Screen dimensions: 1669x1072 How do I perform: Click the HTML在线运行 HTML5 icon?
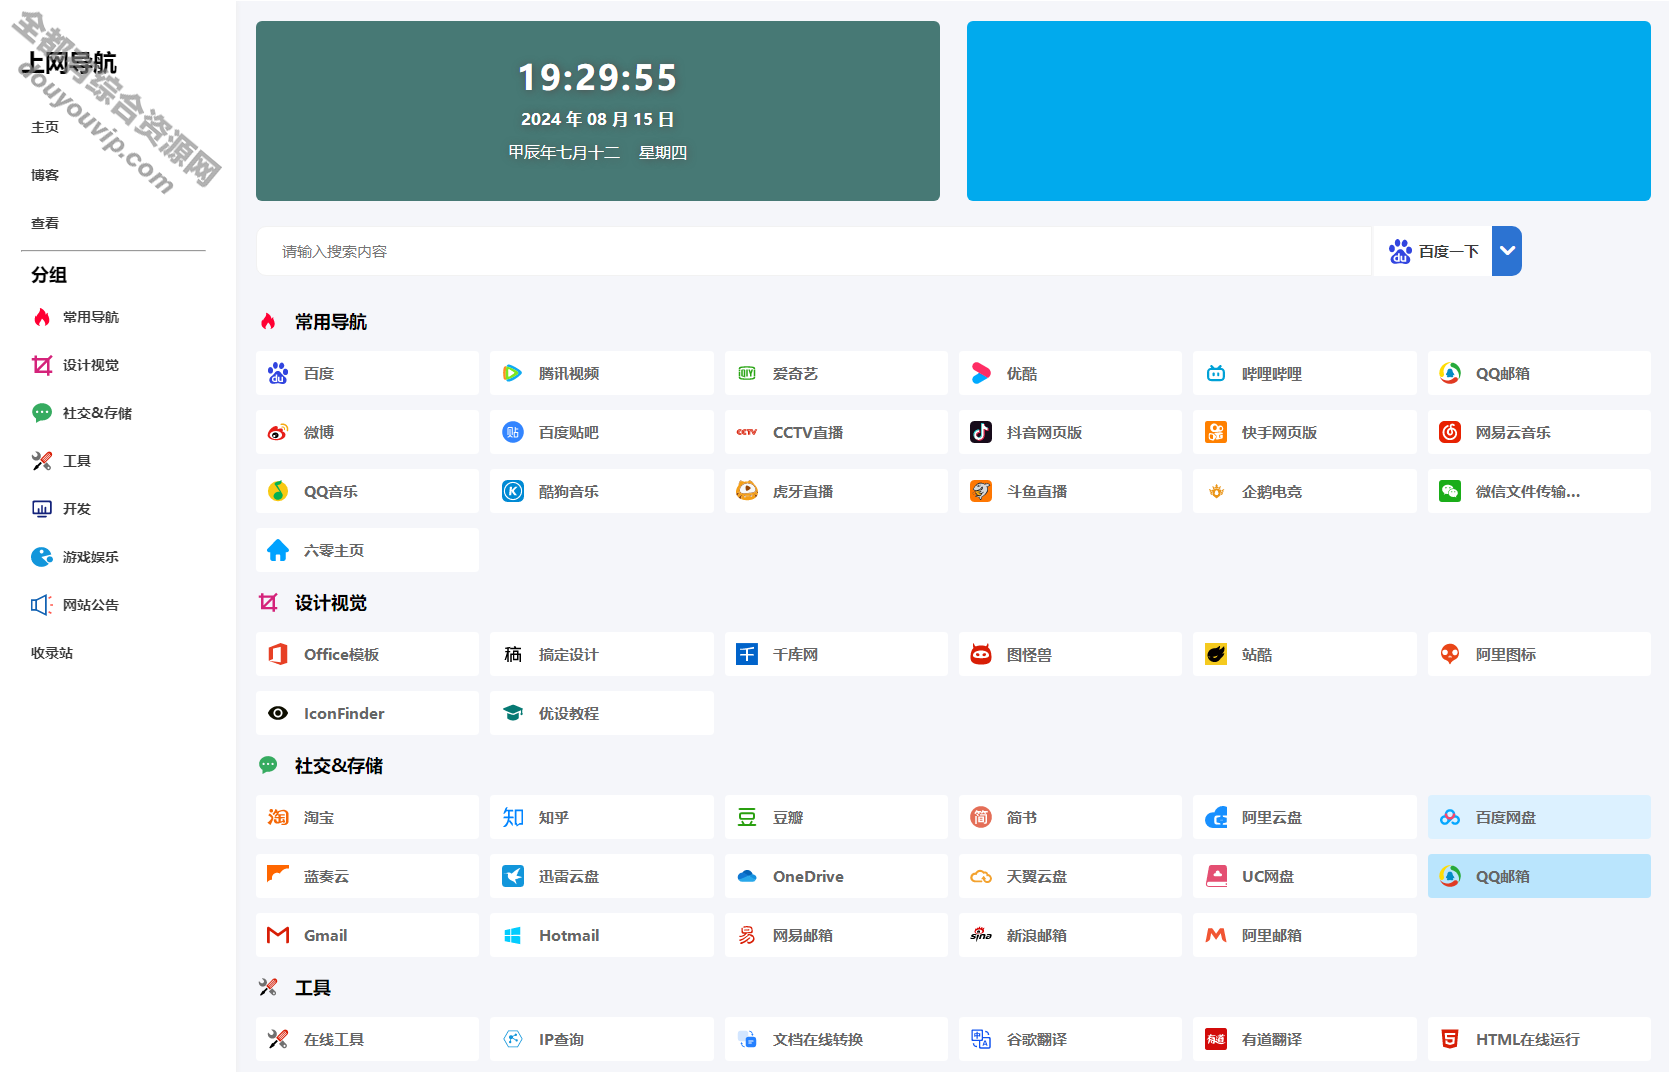pos(1450,1039)
